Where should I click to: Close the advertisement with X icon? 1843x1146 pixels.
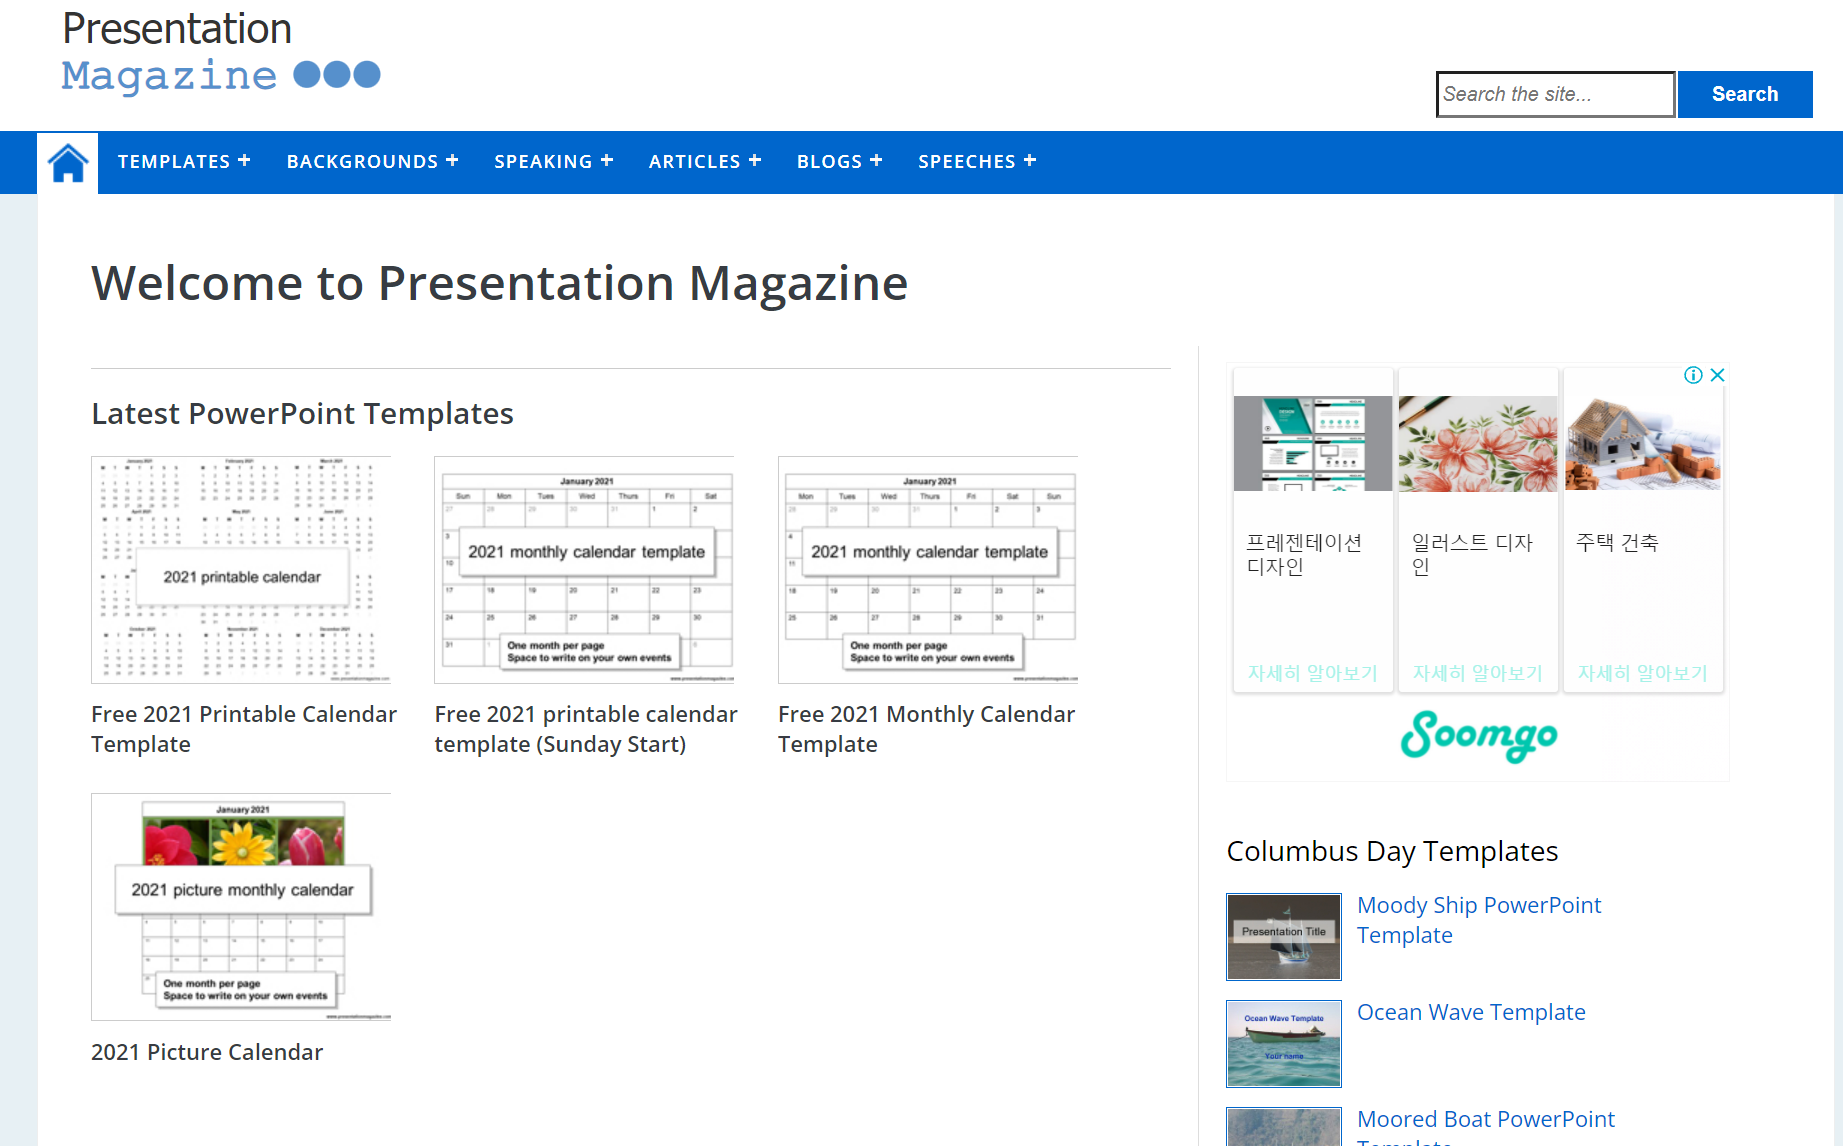click(x=1717, y=375)
